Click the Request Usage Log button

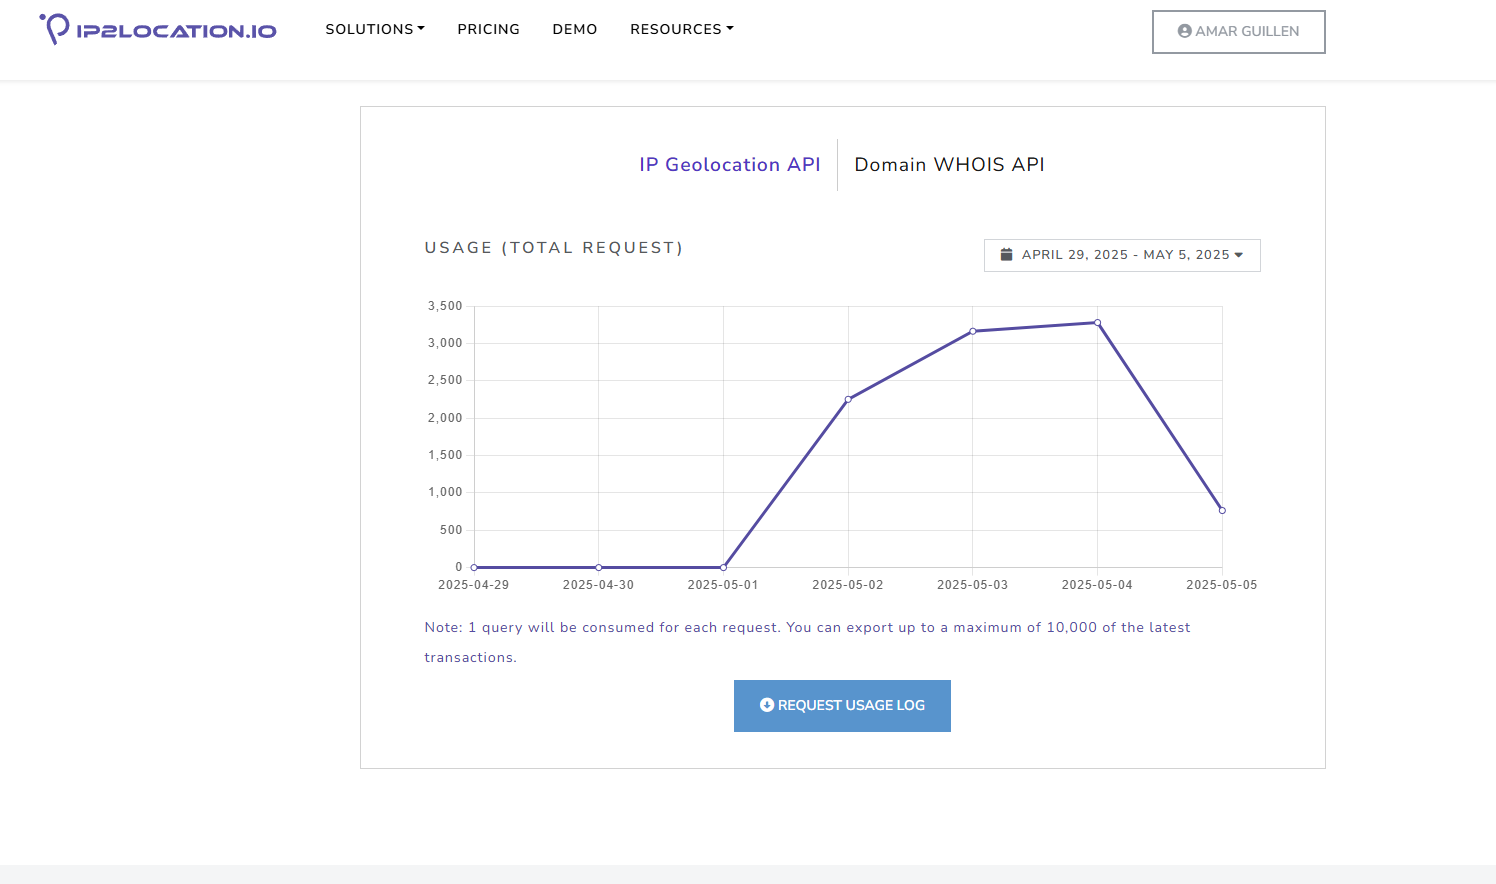pos(842,706)
